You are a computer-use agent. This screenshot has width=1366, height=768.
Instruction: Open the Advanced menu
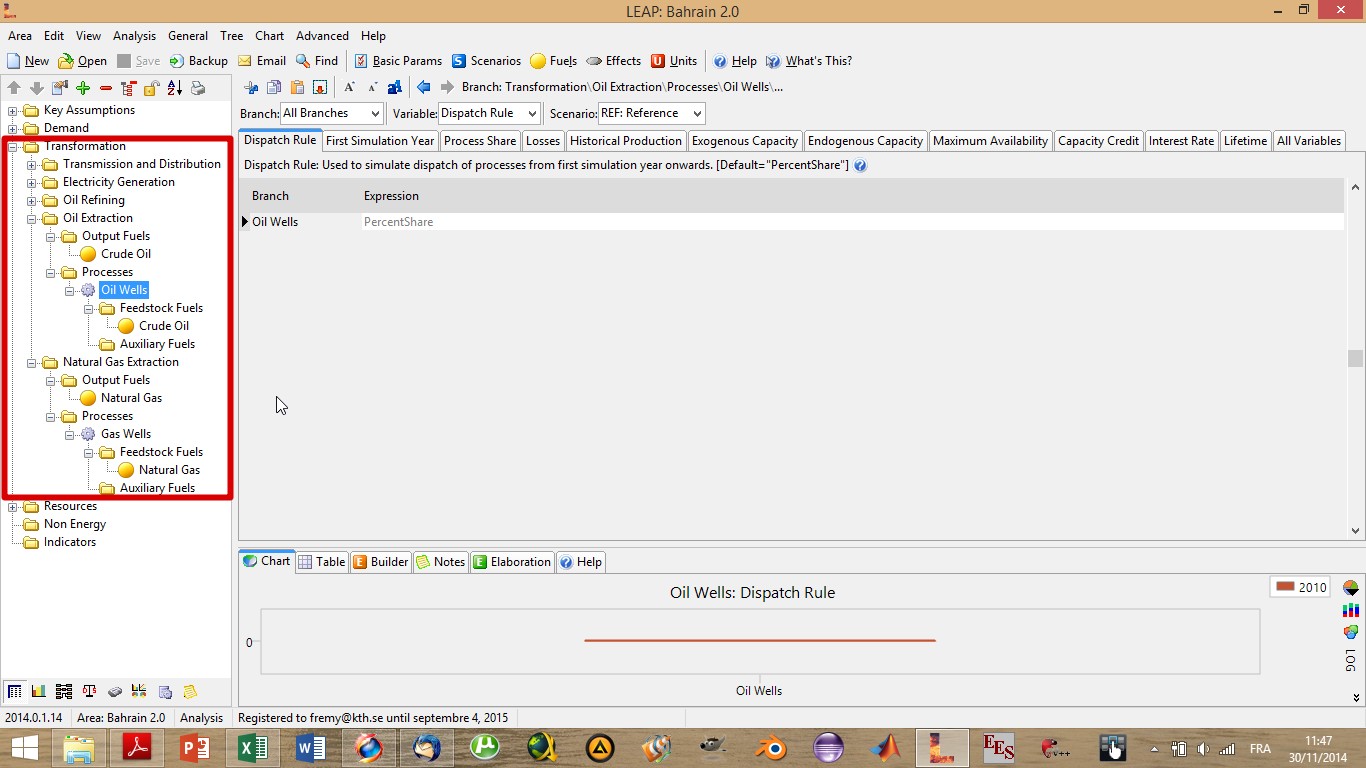click(x=322, y=36)
